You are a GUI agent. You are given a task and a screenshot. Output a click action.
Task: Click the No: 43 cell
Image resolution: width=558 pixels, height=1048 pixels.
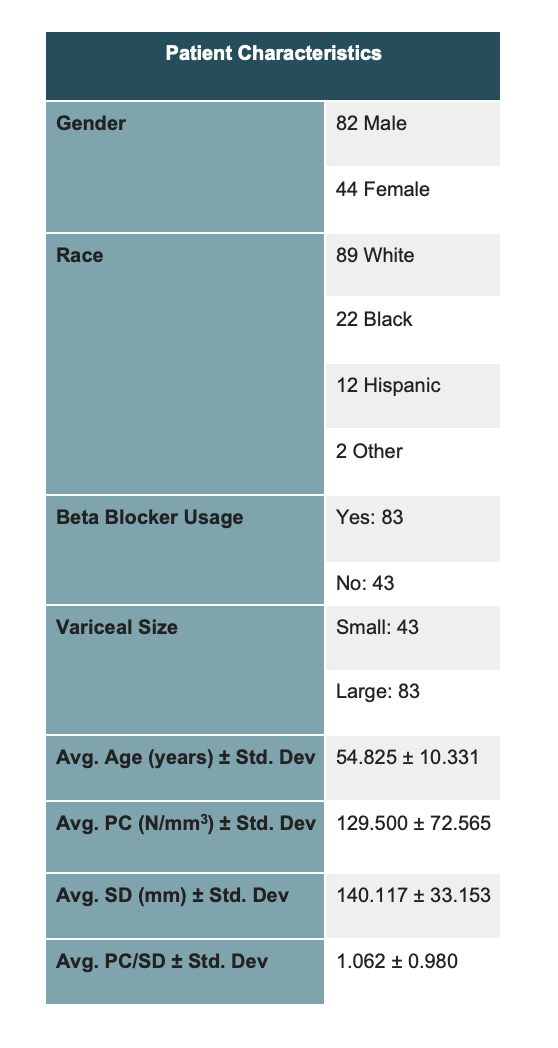412,583
